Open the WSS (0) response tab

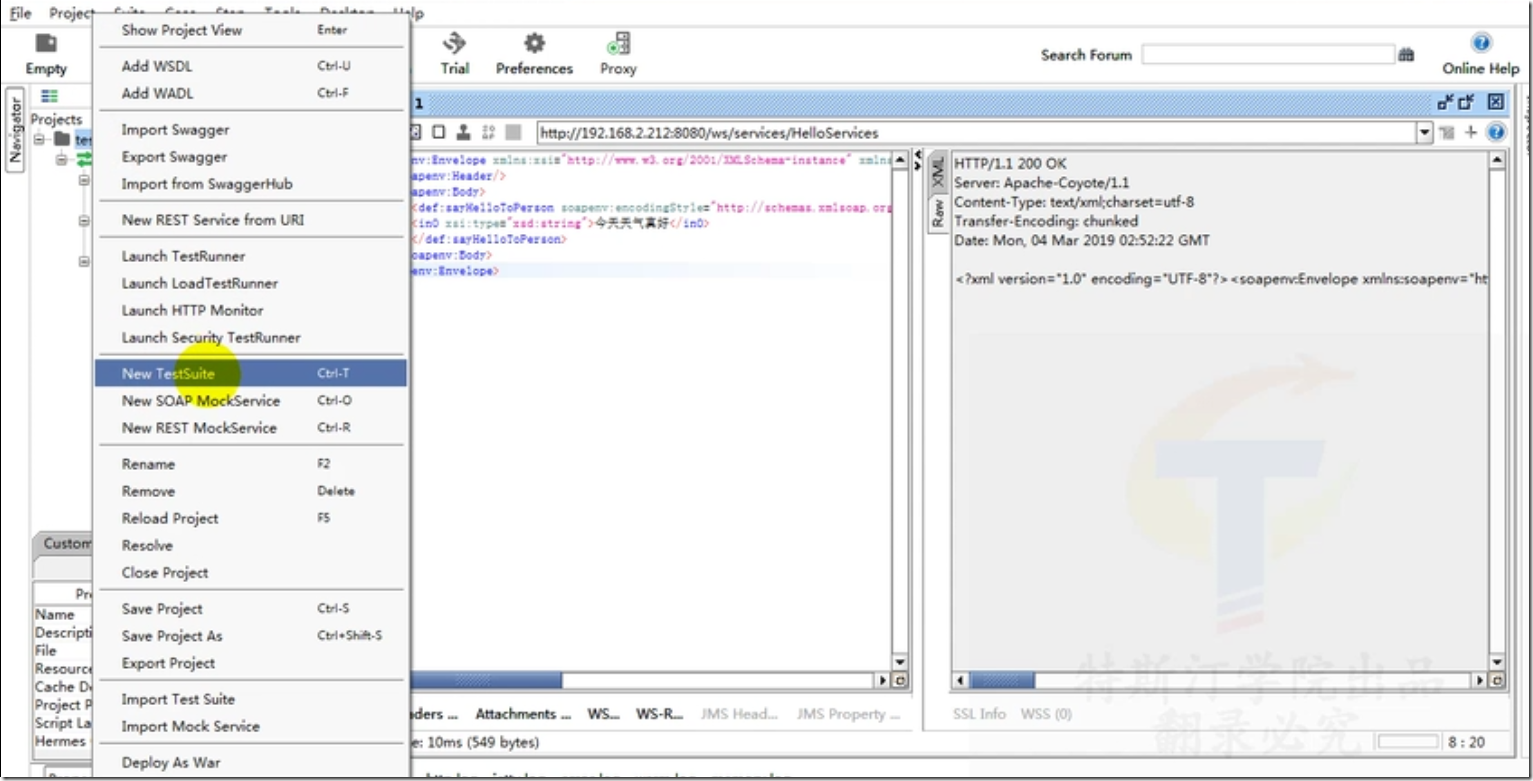click(x=1046, y=714)
